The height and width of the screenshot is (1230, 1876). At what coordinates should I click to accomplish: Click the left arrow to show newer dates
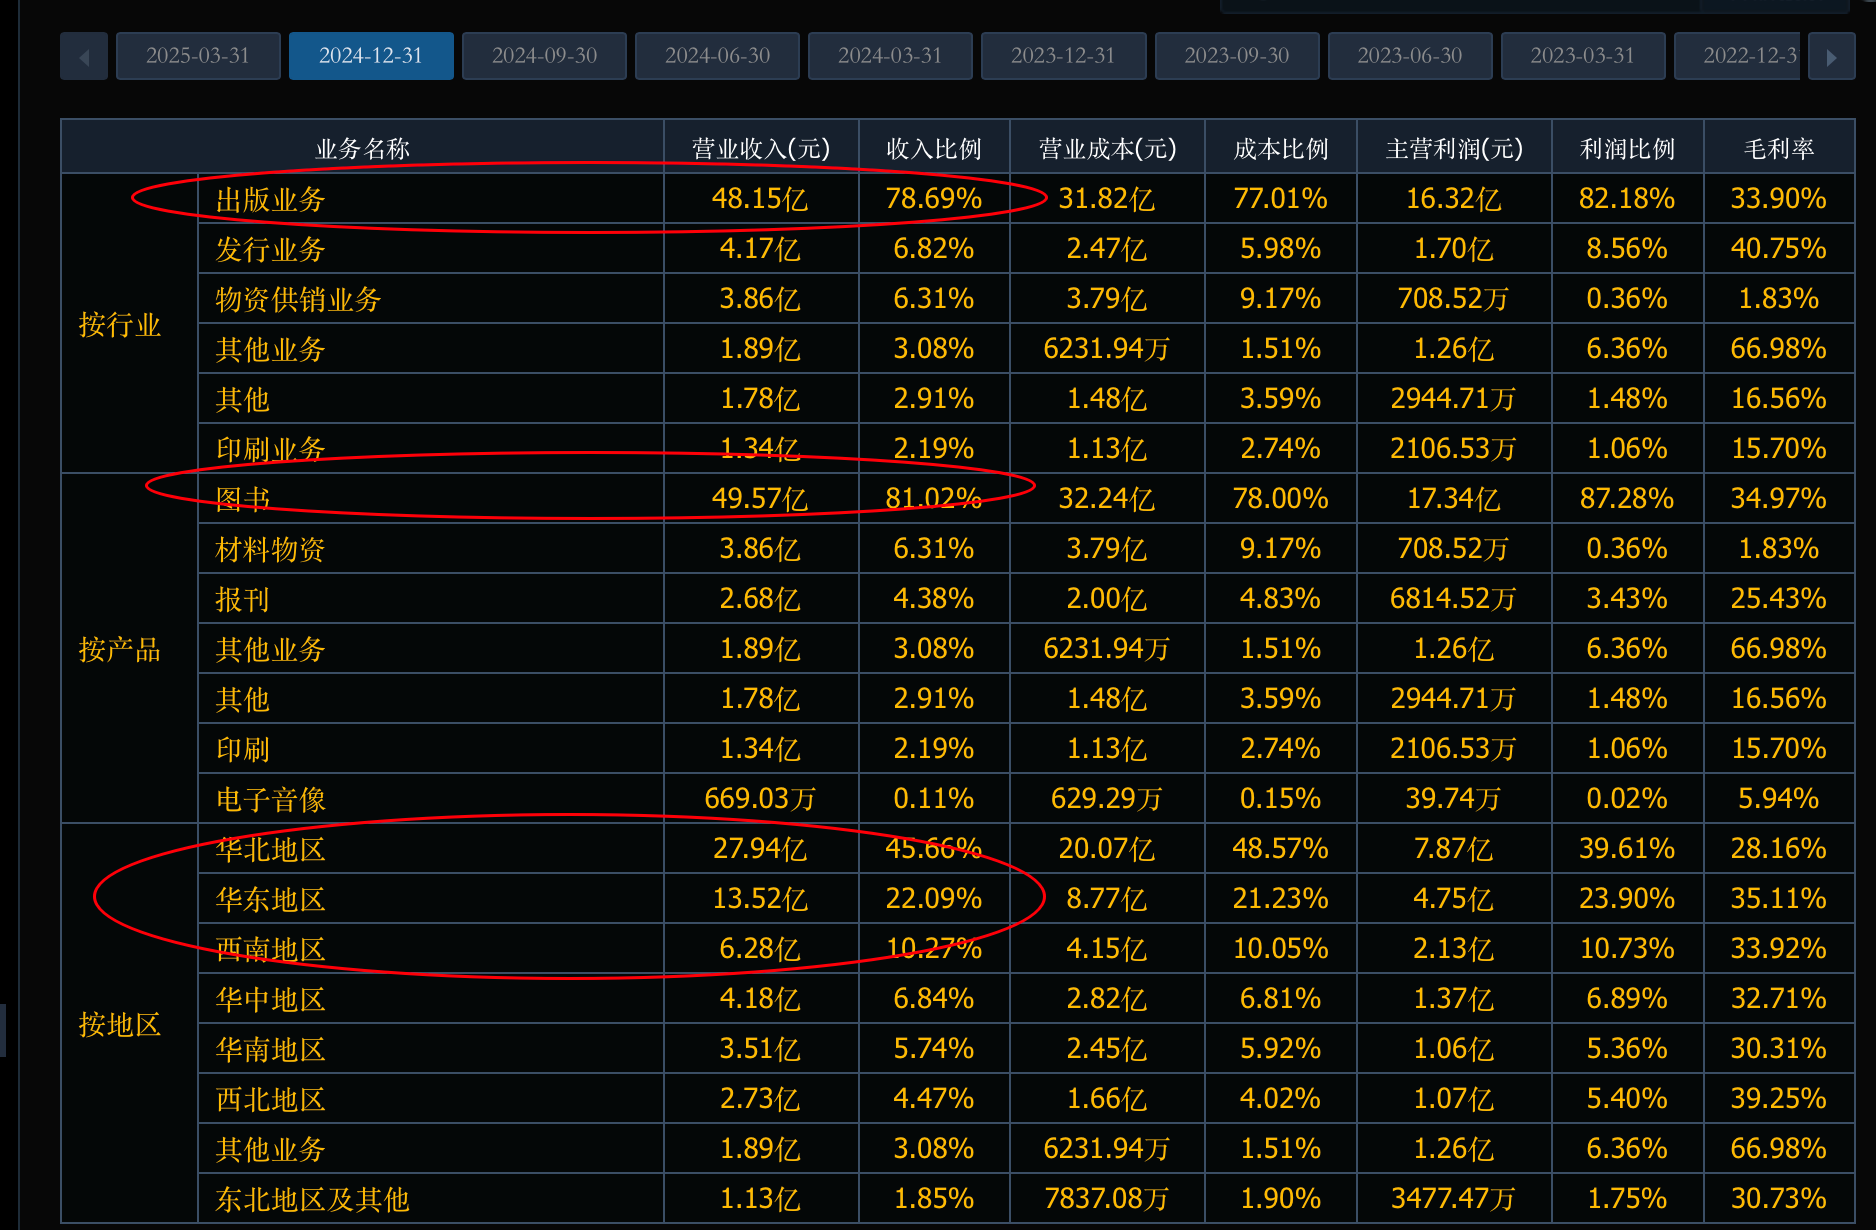click(x=84, y=56)
